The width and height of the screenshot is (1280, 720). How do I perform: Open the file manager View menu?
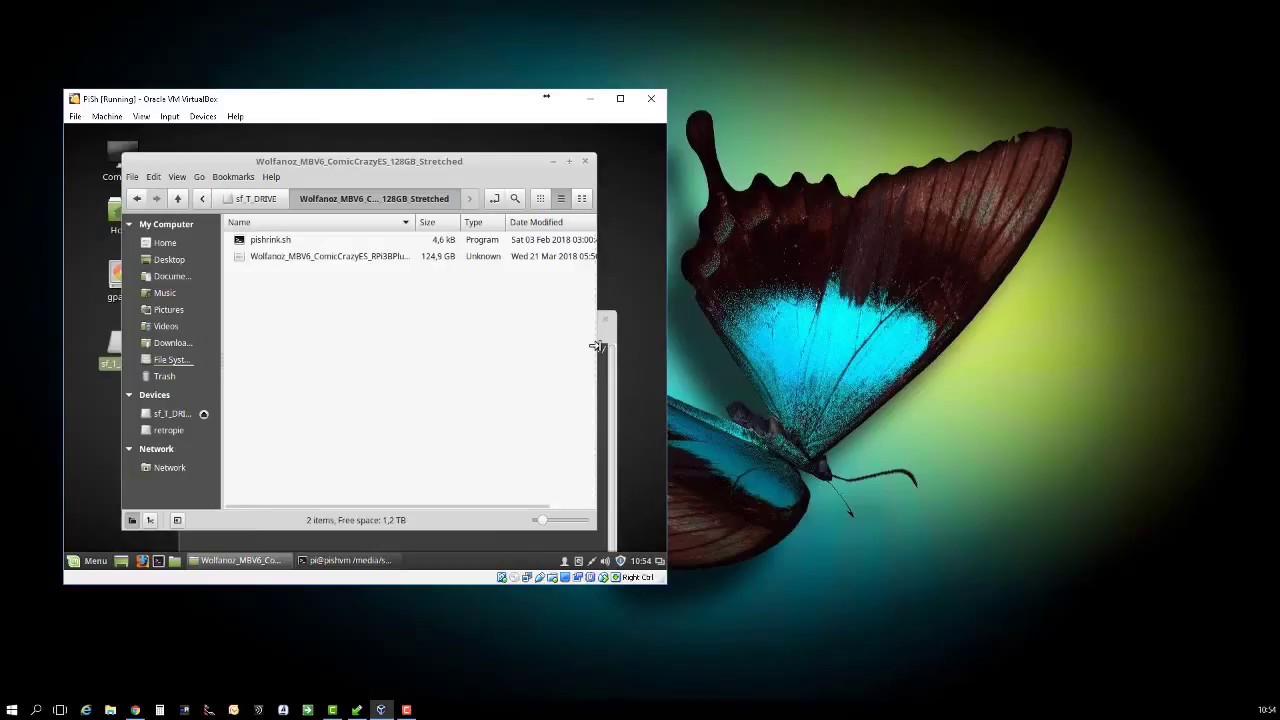click(177, 177)
